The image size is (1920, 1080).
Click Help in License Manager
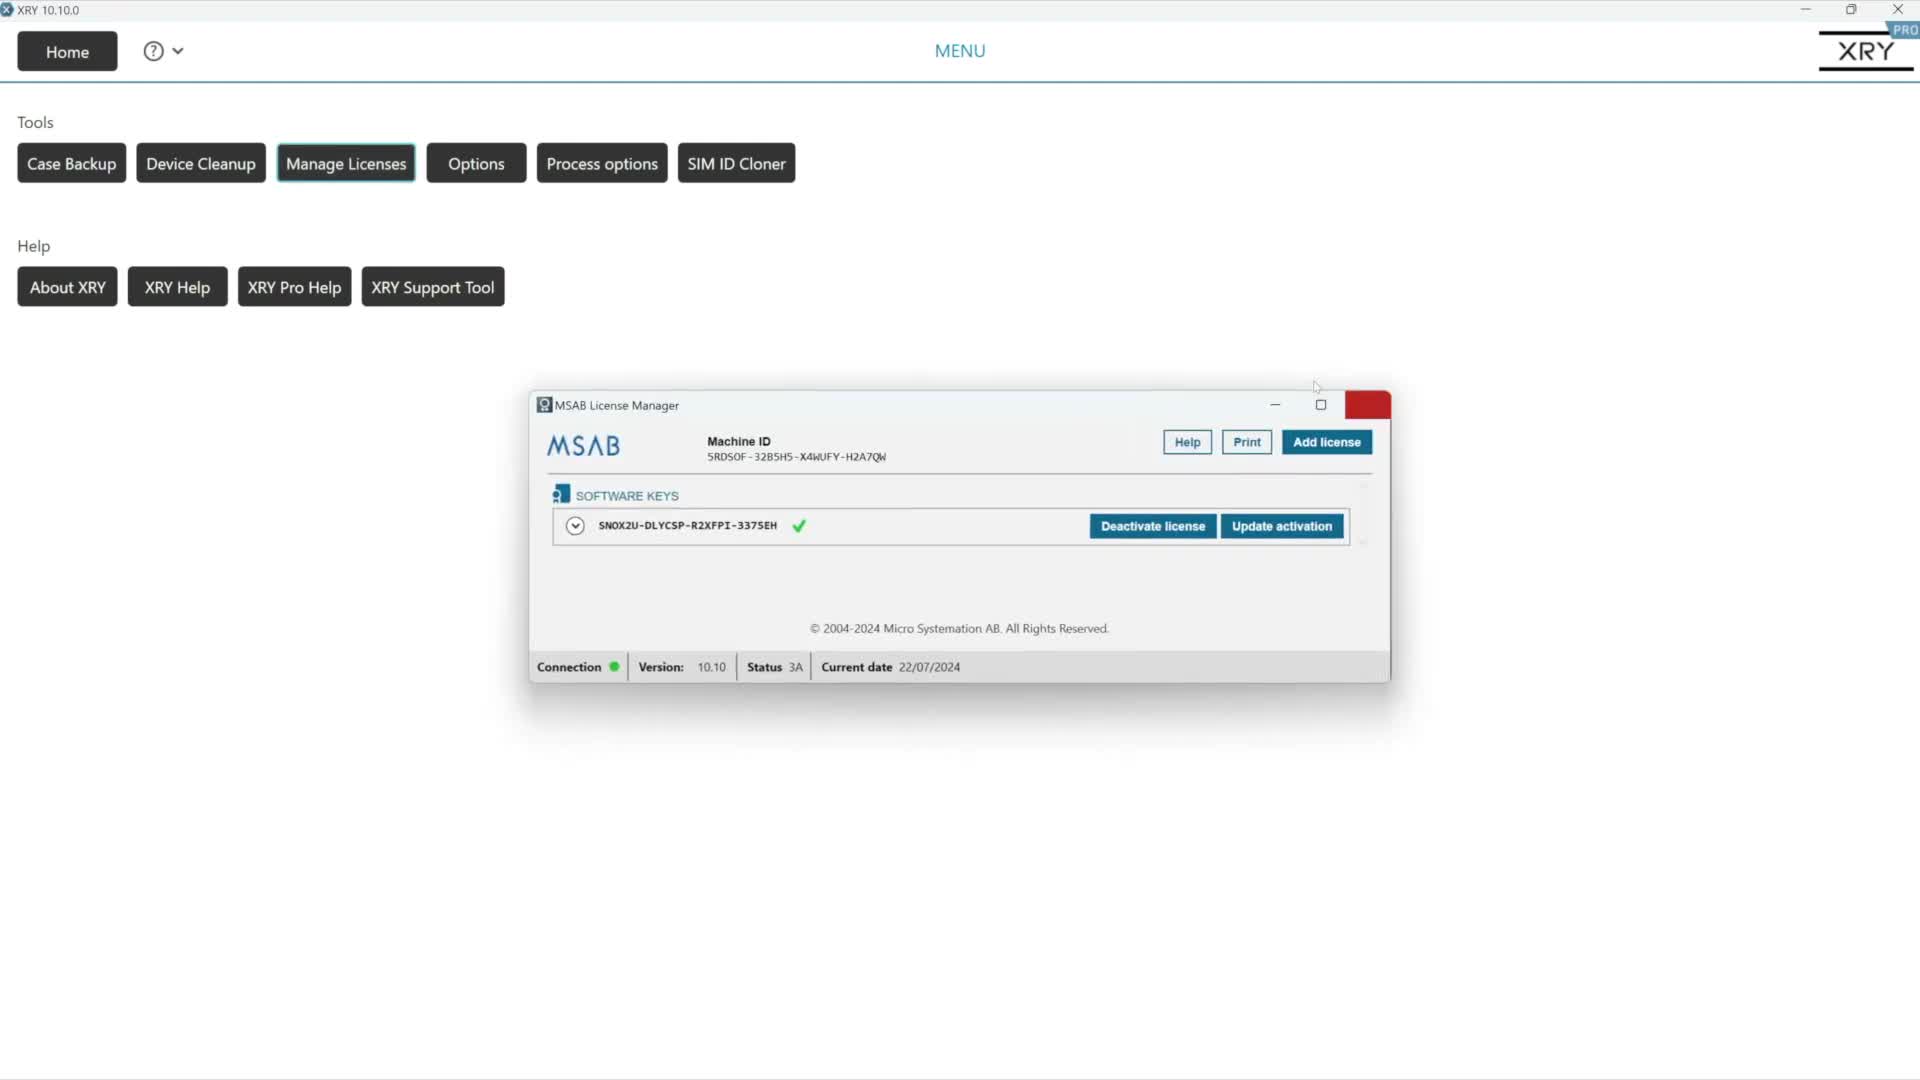[x=1187, y=442]
